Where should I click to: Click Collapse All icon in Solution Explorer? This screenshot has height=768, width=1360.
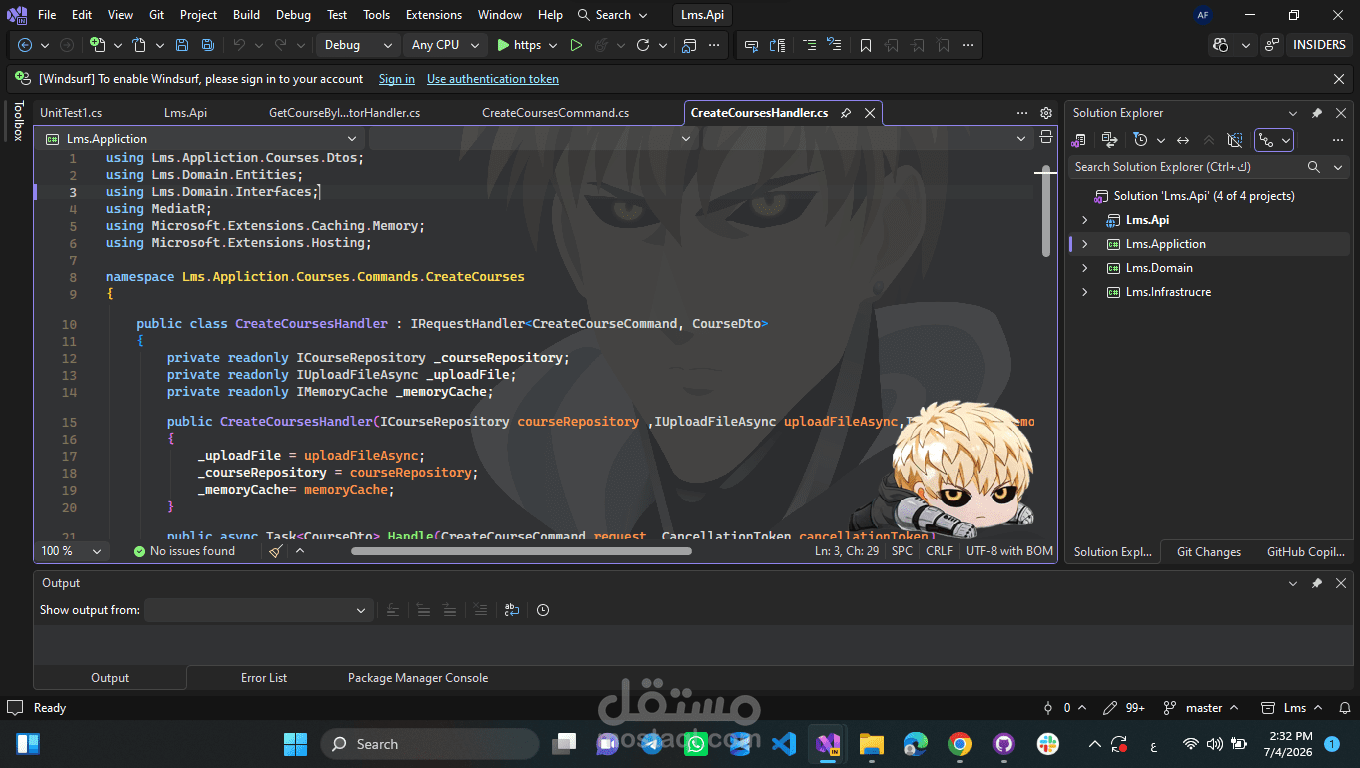1209,140
